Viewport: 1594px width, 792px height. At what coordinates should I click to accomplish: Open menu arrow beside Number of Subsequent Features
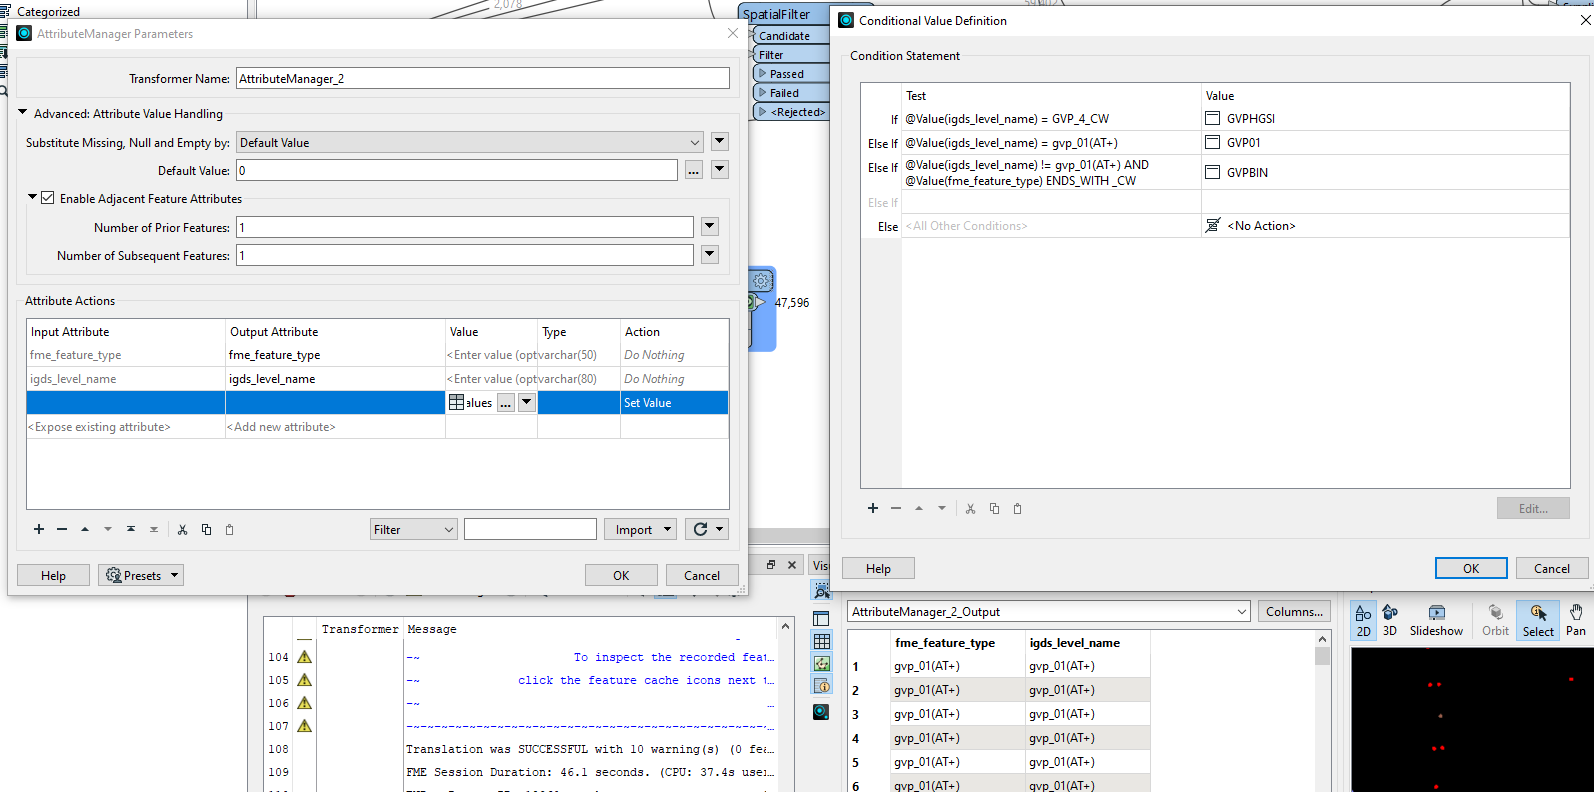click(710, 255)
